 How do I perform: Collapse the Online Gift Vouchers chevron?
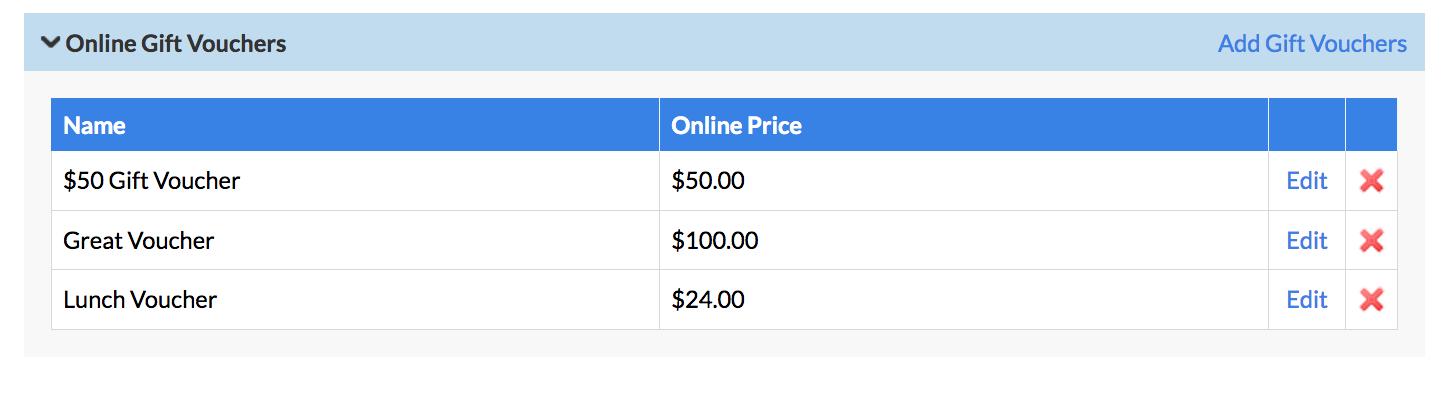[50, 43]
